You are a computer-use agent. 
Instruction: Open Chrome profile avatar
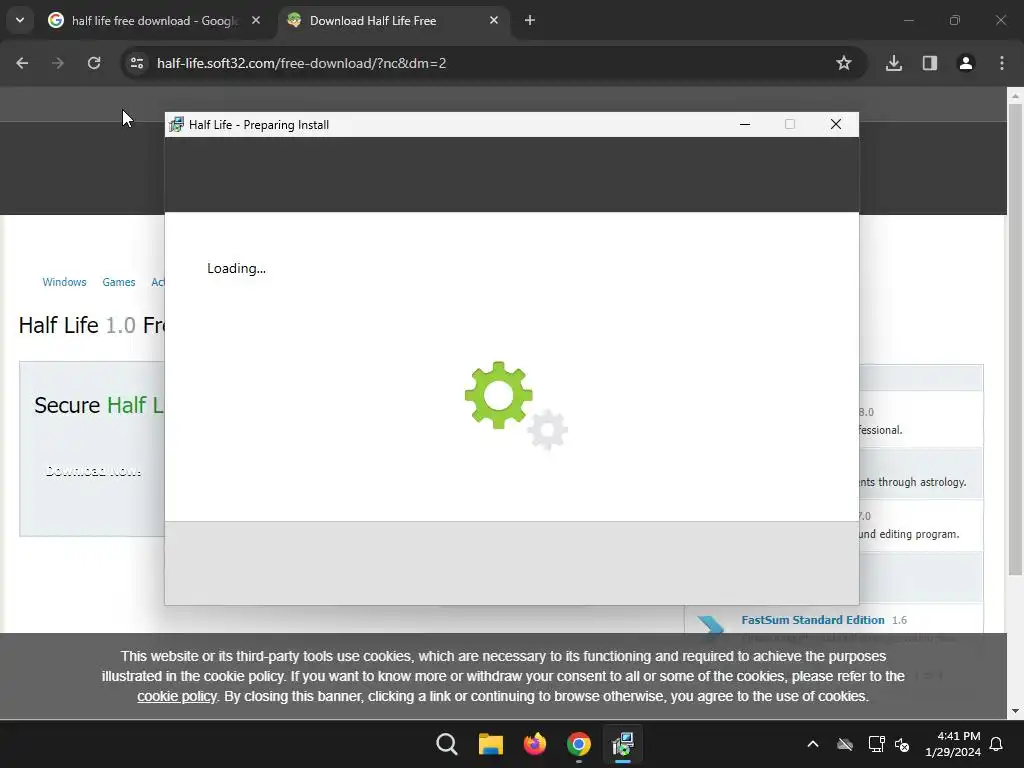(966, 63)
